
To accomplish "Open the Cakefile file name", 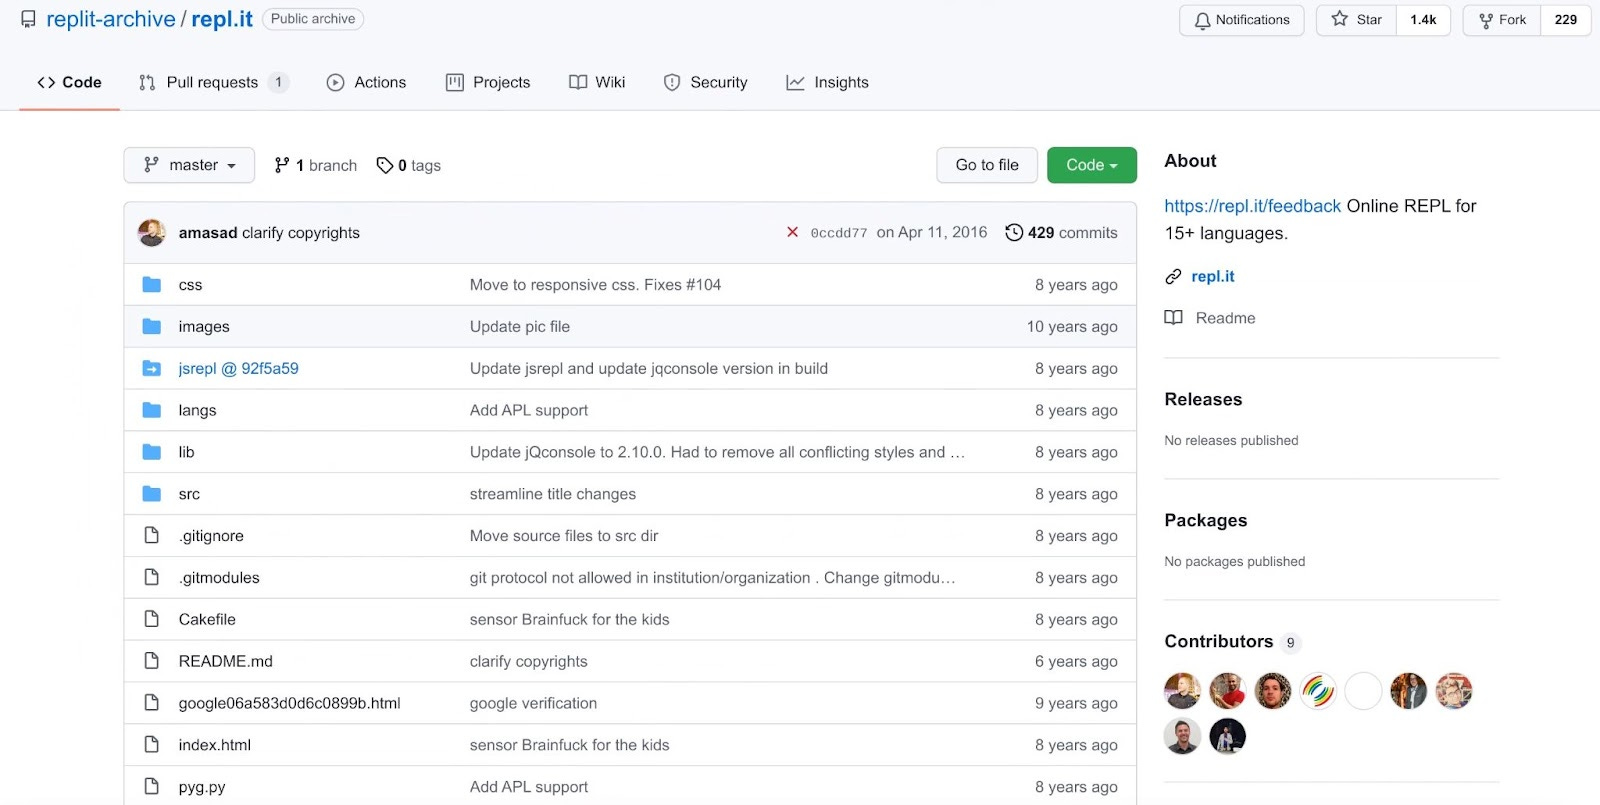I will [207, 619].
